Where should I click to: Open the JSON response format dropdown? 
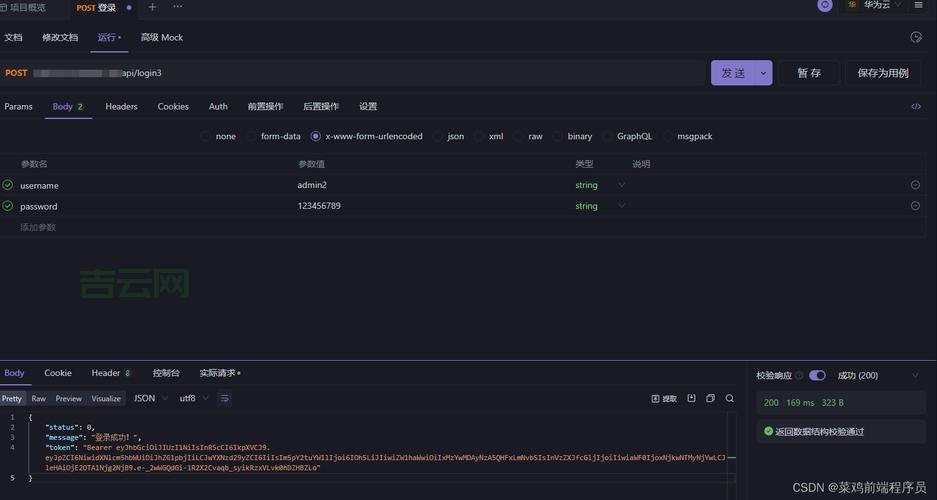(x=151, y=398)
